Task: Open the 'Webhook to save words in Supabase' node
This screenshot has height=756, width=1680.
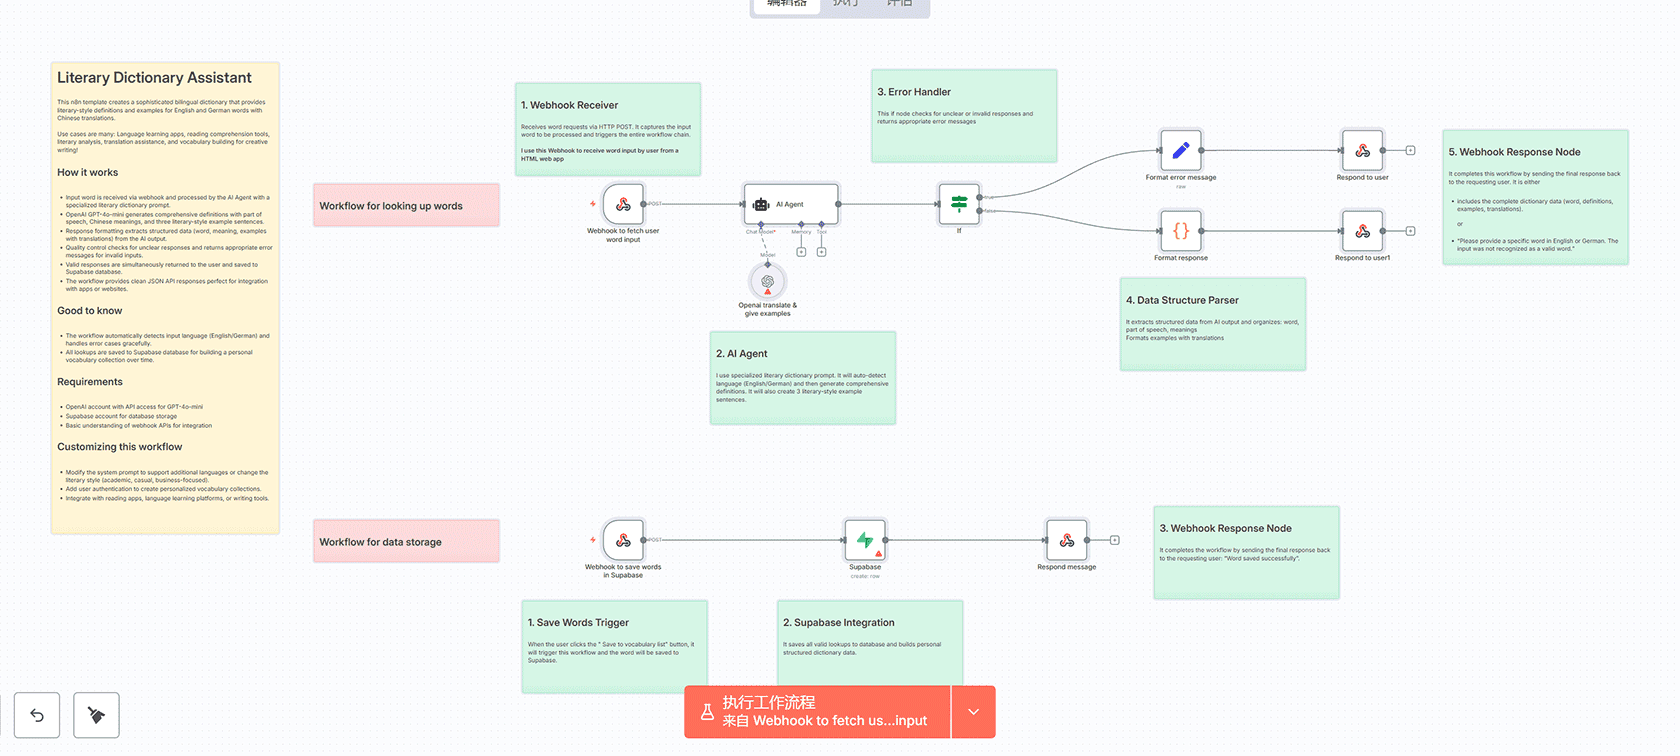Action: point(623,541)
